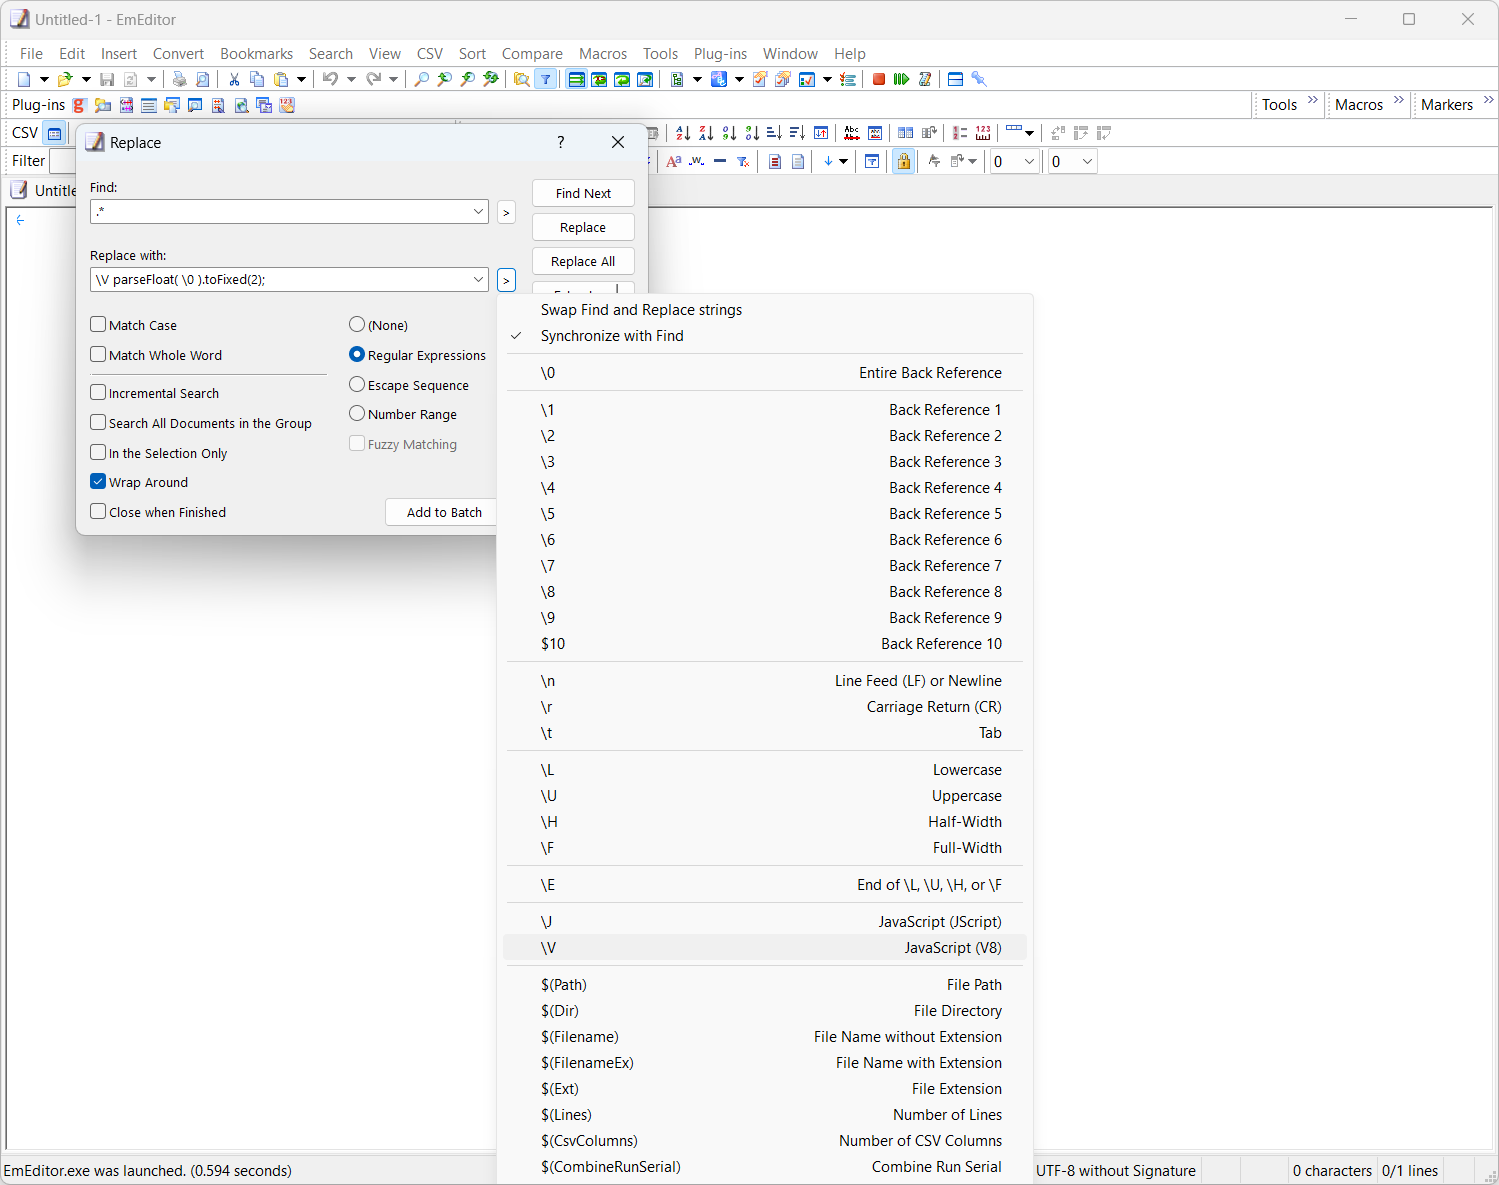The height and width of the screenshot is (1185, 1499).
Task: Click the Delete duplicate lines Abc icon
Action: (851, 133)
